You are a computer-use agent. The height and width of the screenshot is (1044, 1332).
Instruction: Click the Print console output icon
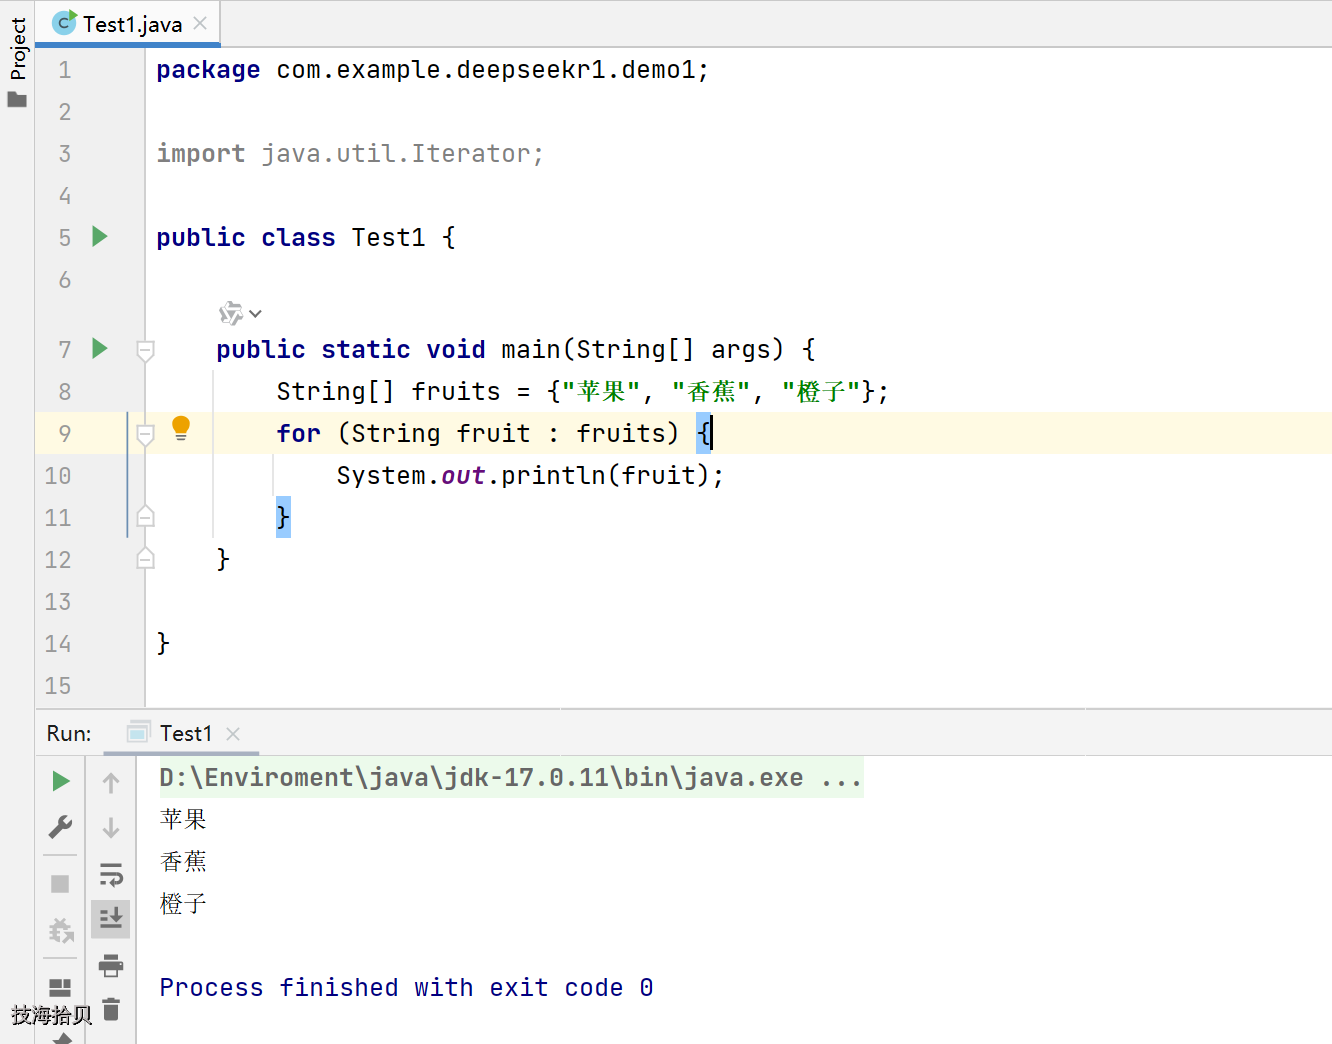(111, 965)
